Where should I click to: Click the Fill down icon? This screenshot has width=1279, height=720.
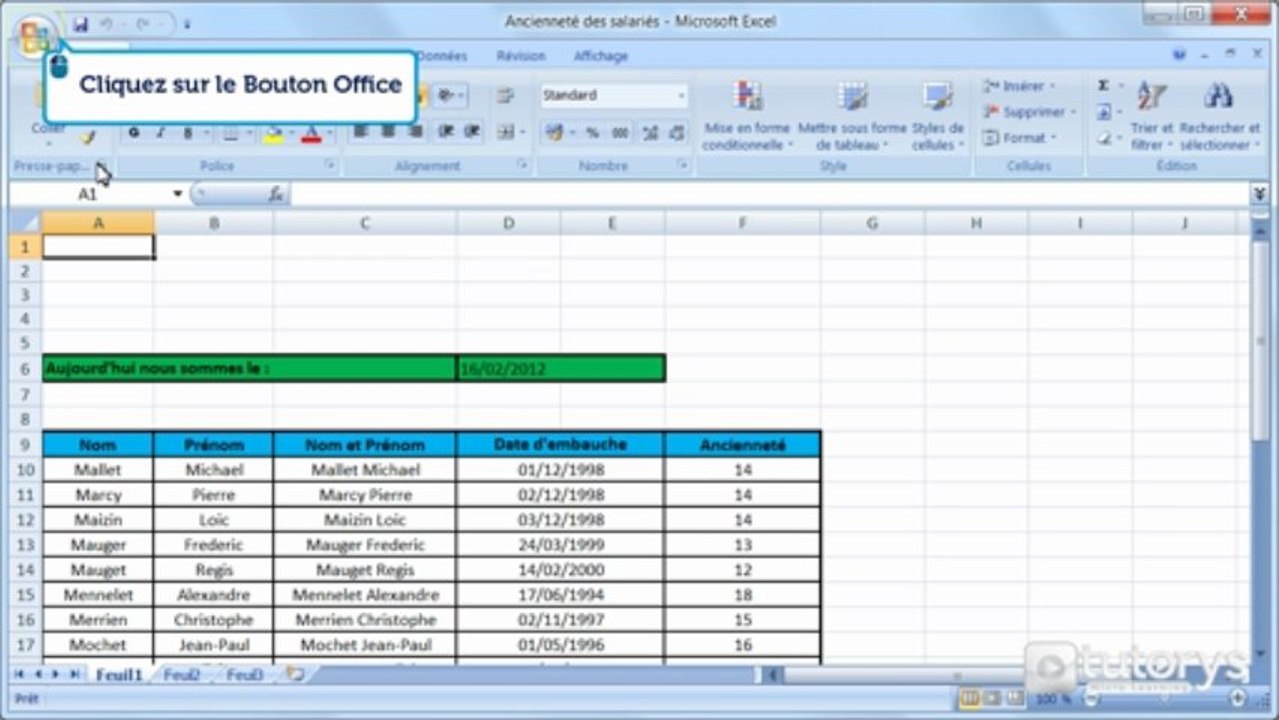[x=1104, y=112]
